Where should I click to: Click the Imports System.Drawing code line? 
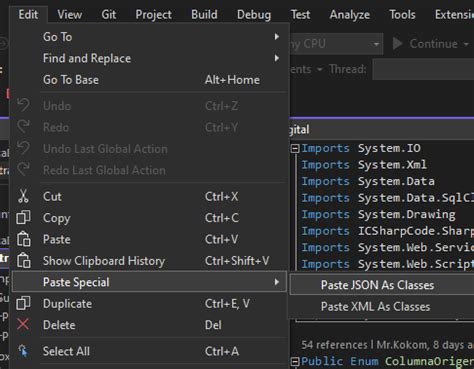[x=378, y=214]
